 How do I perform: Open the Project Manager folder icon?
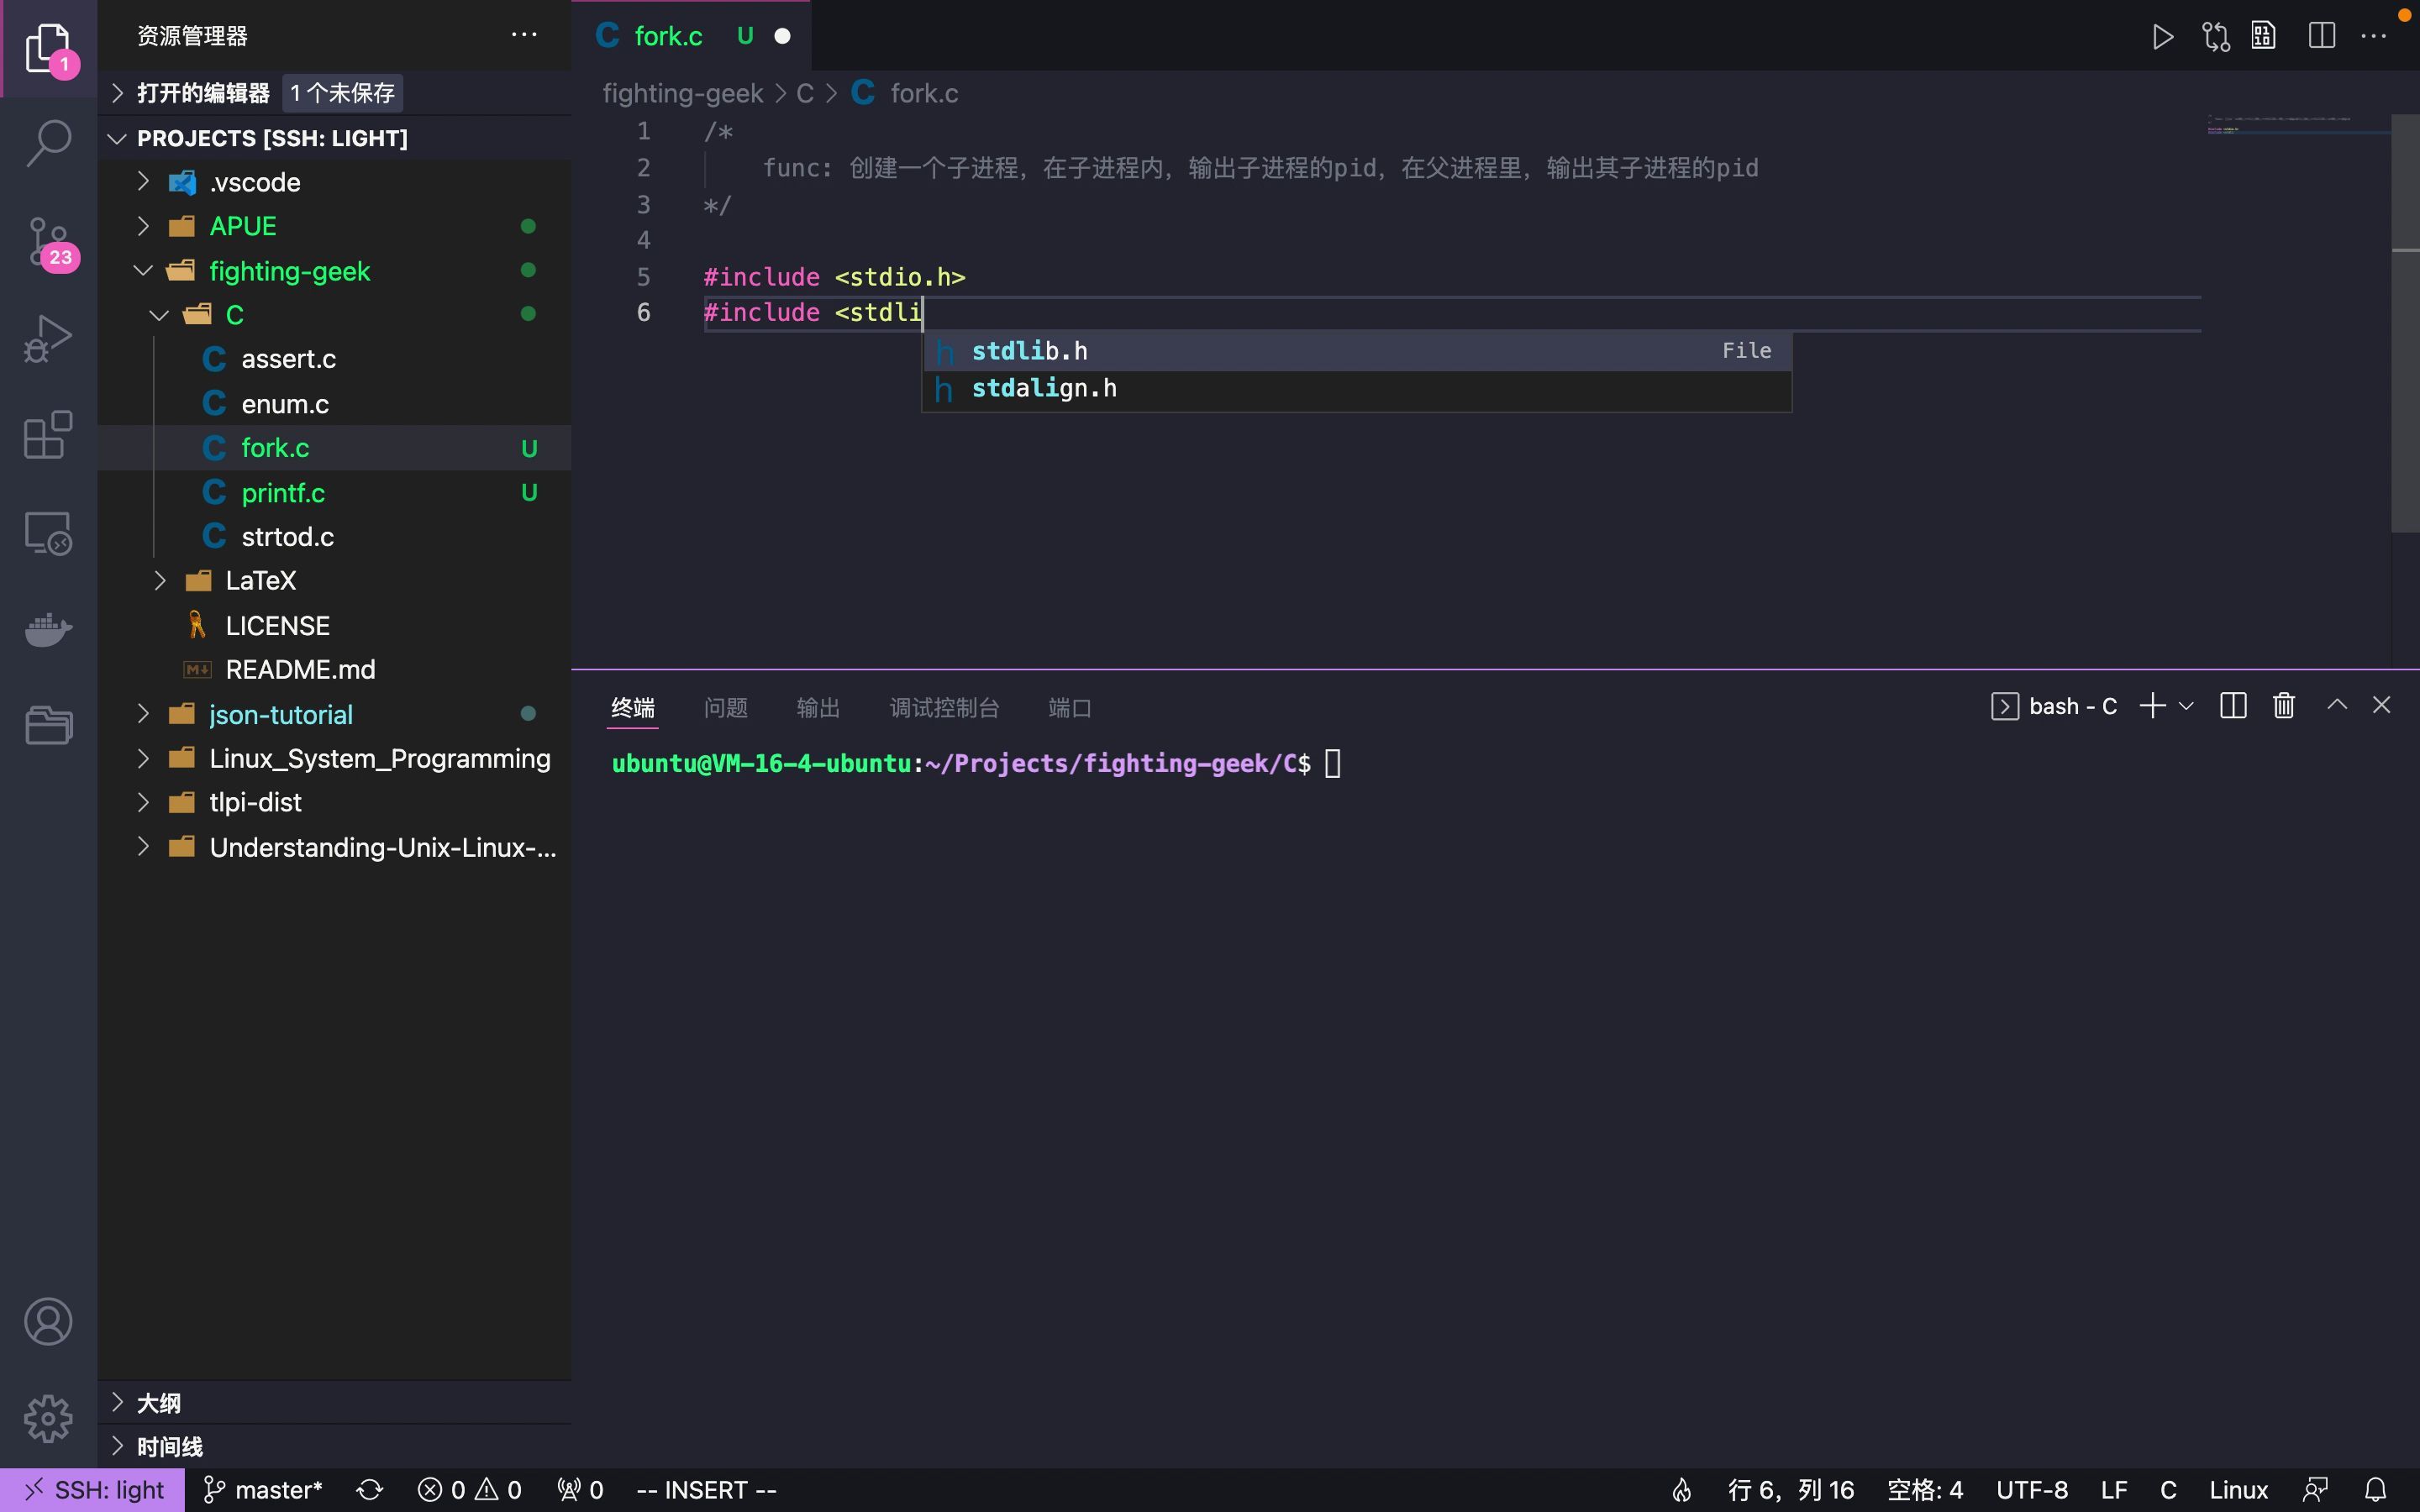48,725
